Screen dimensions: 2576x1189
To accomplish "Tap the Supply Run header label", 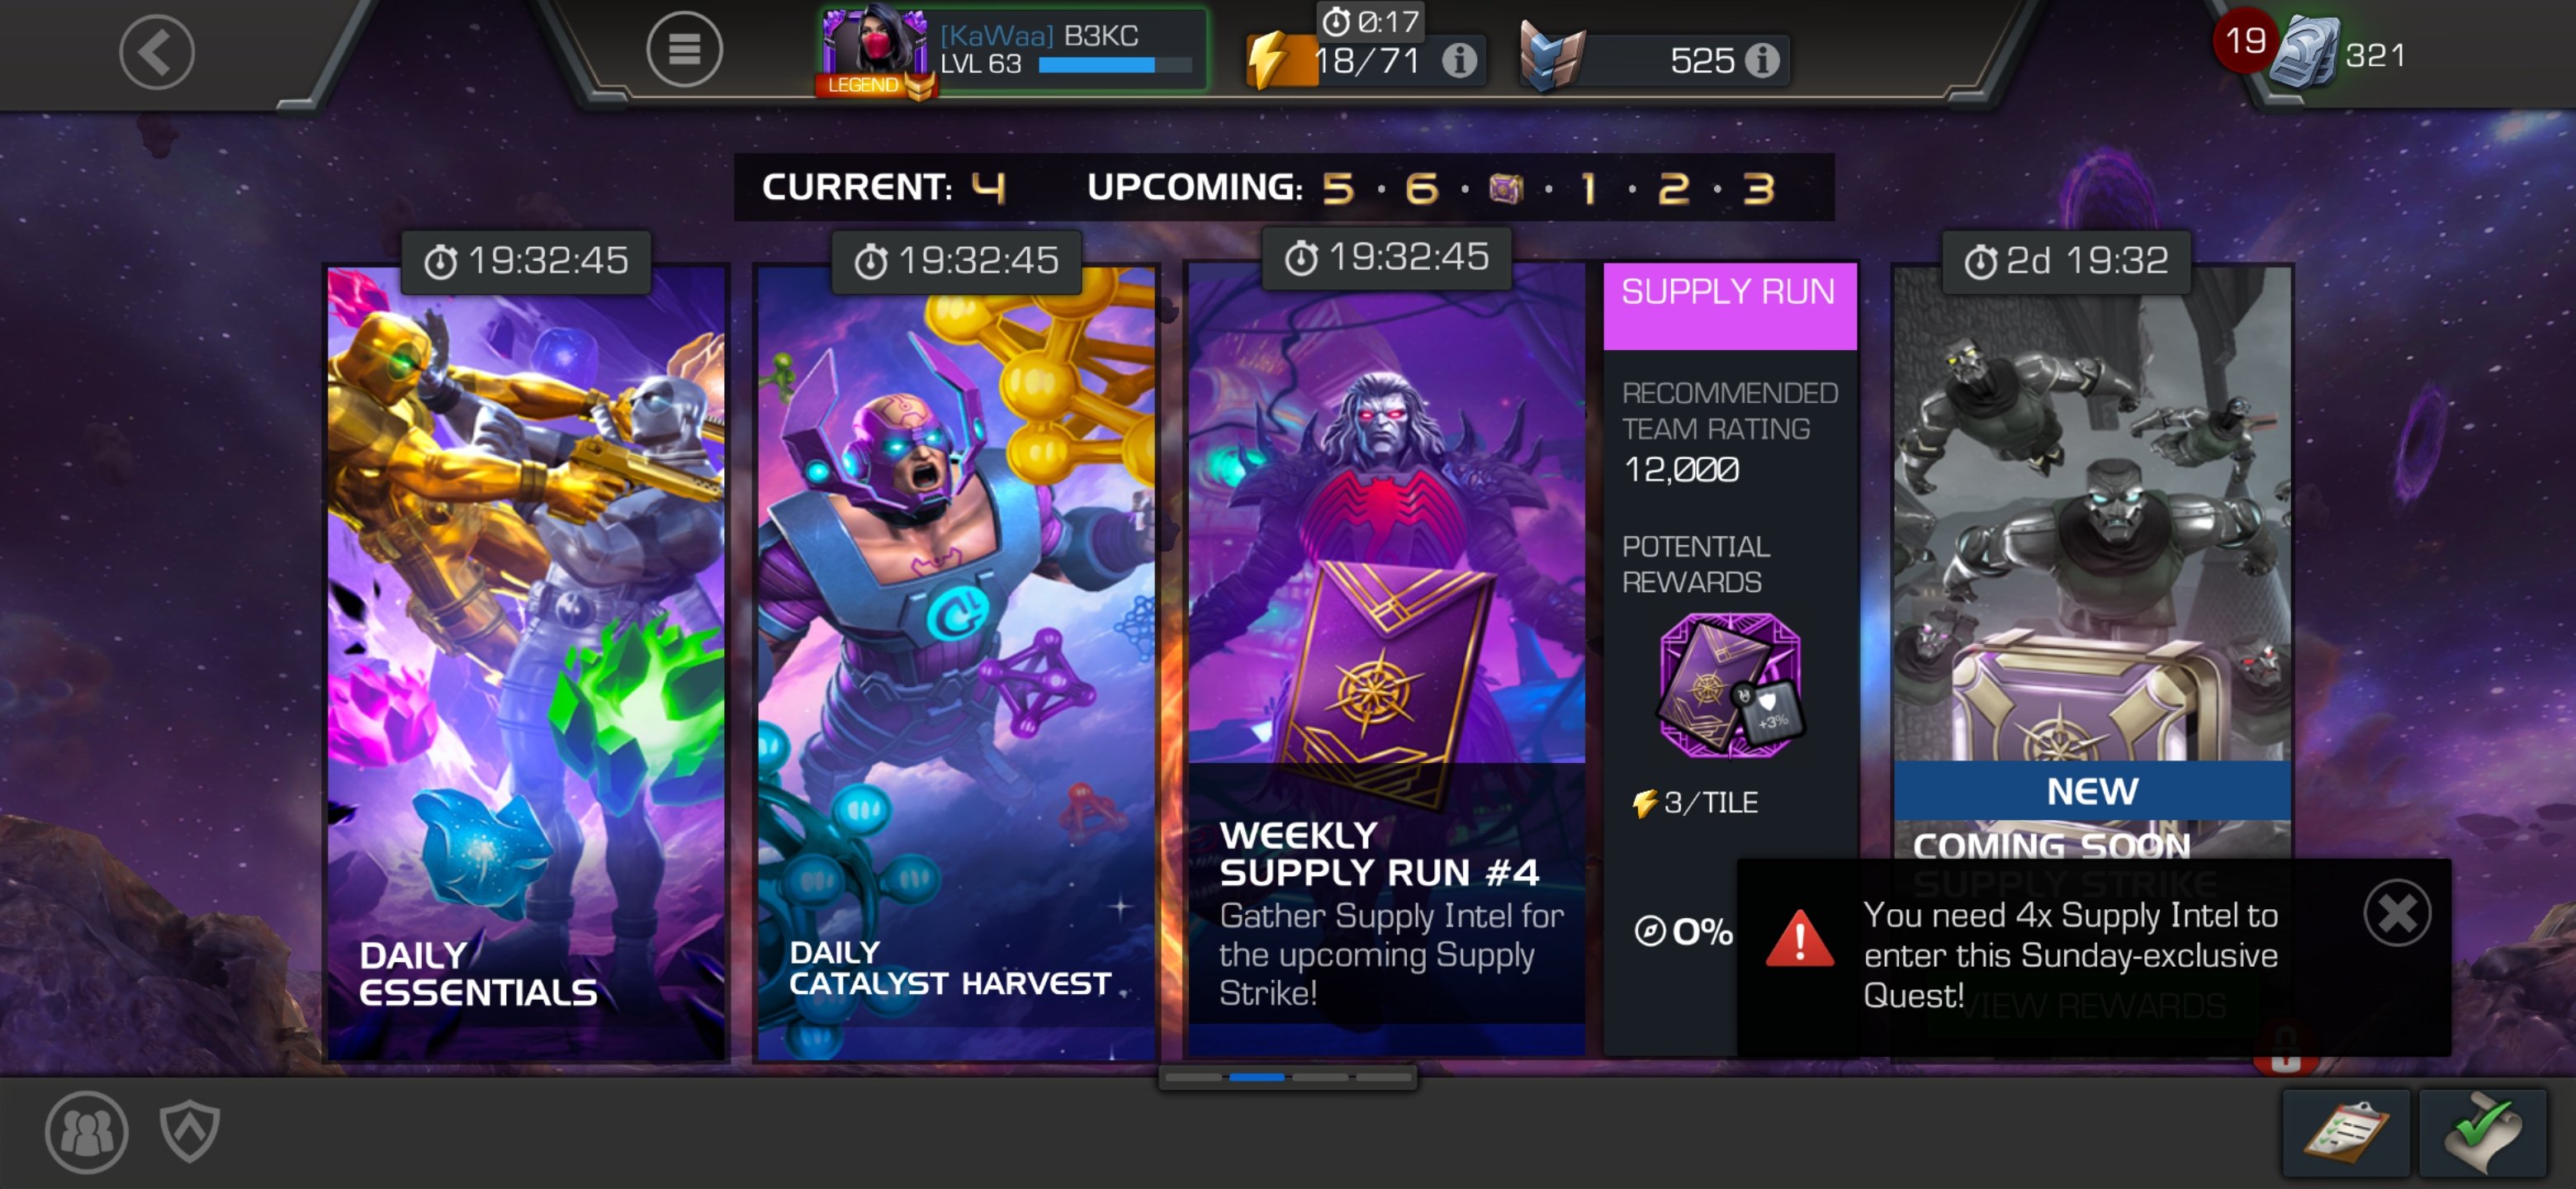I will point(1729,292).
